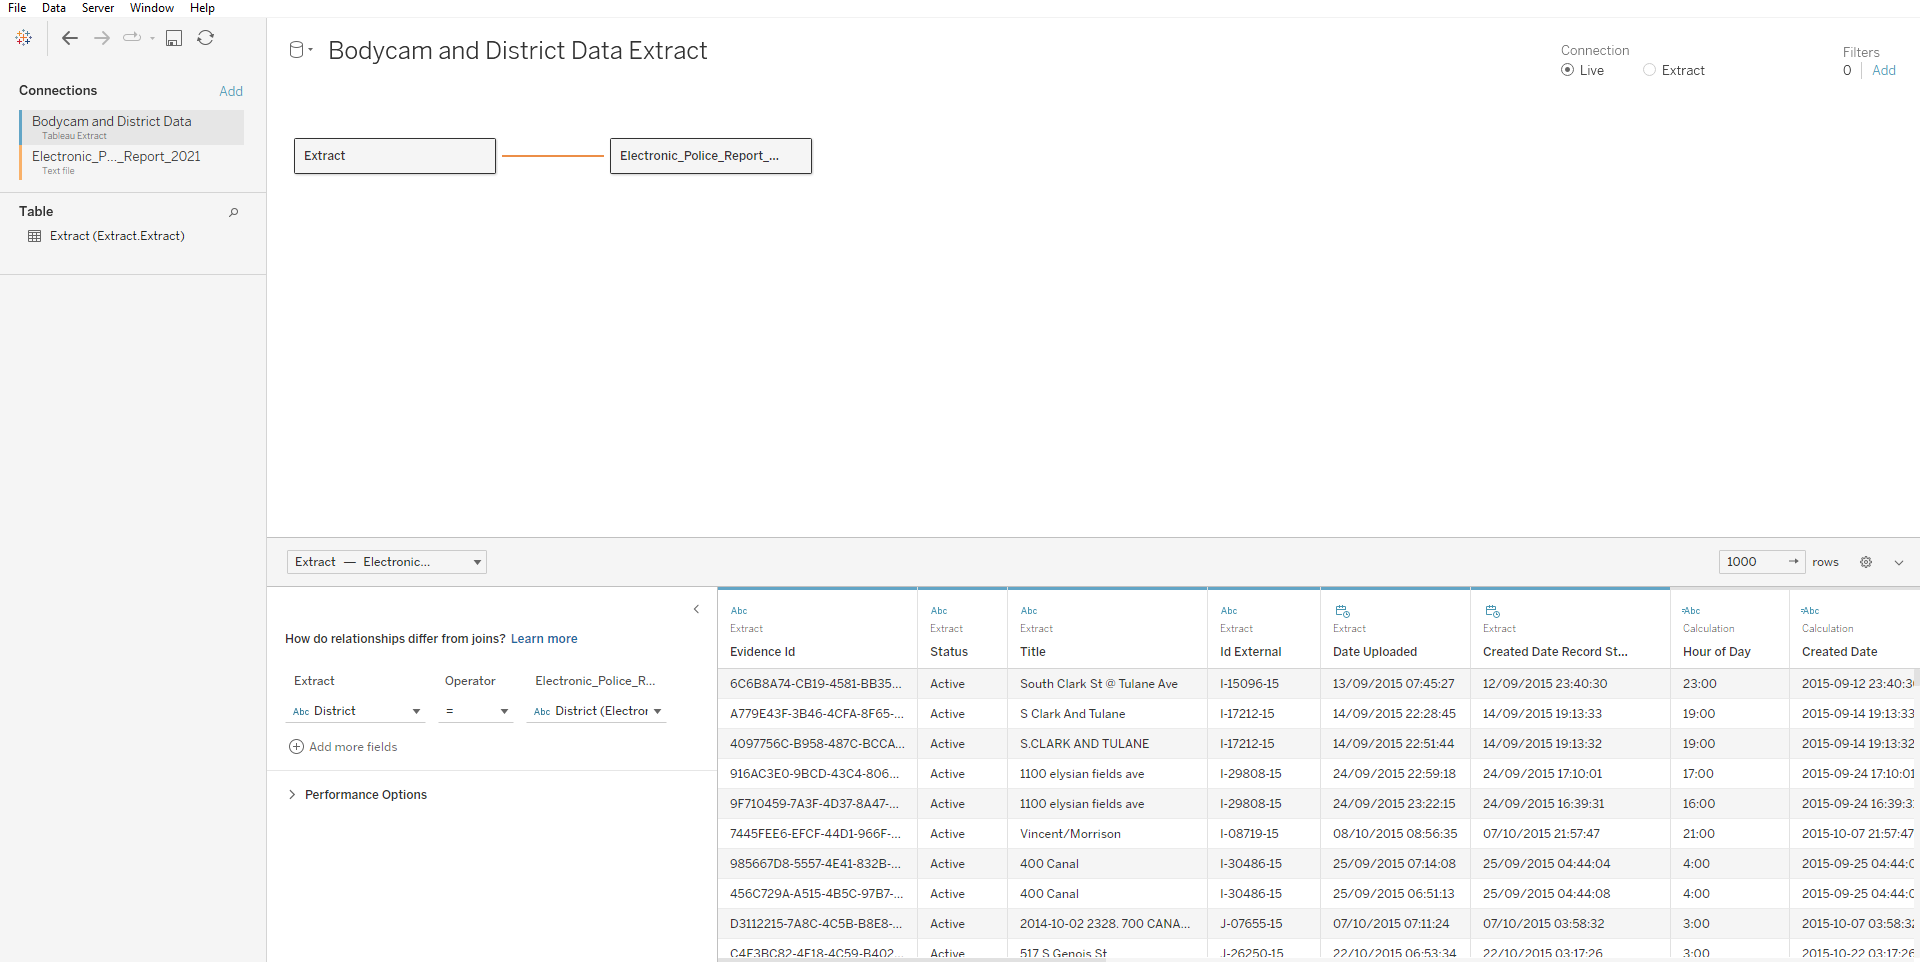The height and width of the screenshot is (962, 1920).
Task: Open the Data menu
Action: coord(54,8)
